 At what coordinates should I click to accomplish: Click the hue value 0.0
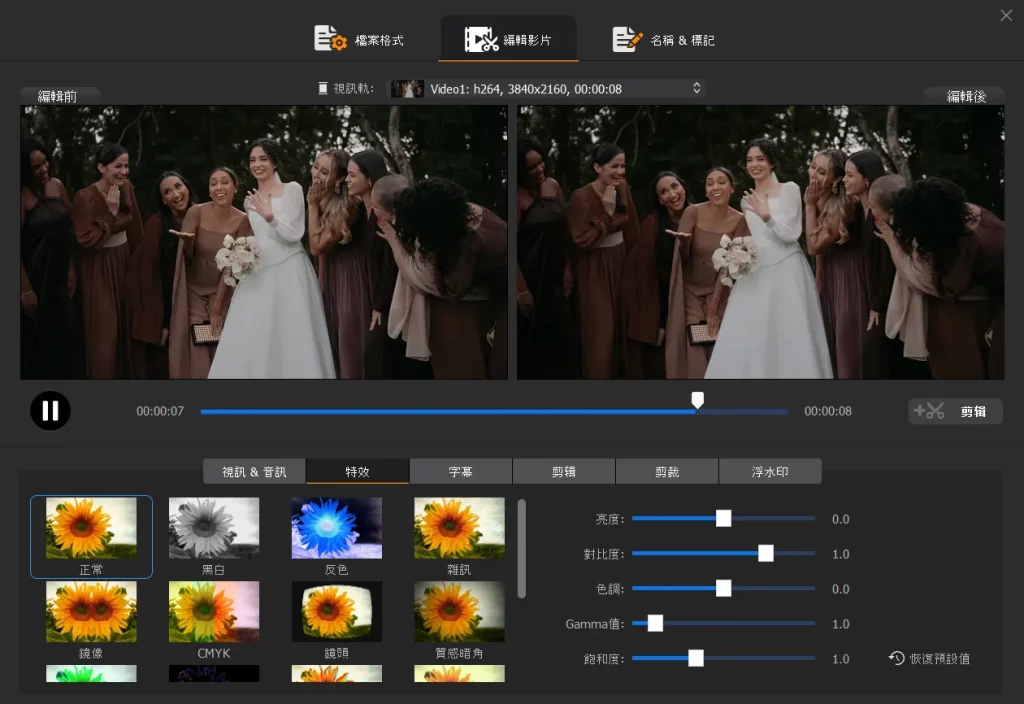tap(840, 589)
